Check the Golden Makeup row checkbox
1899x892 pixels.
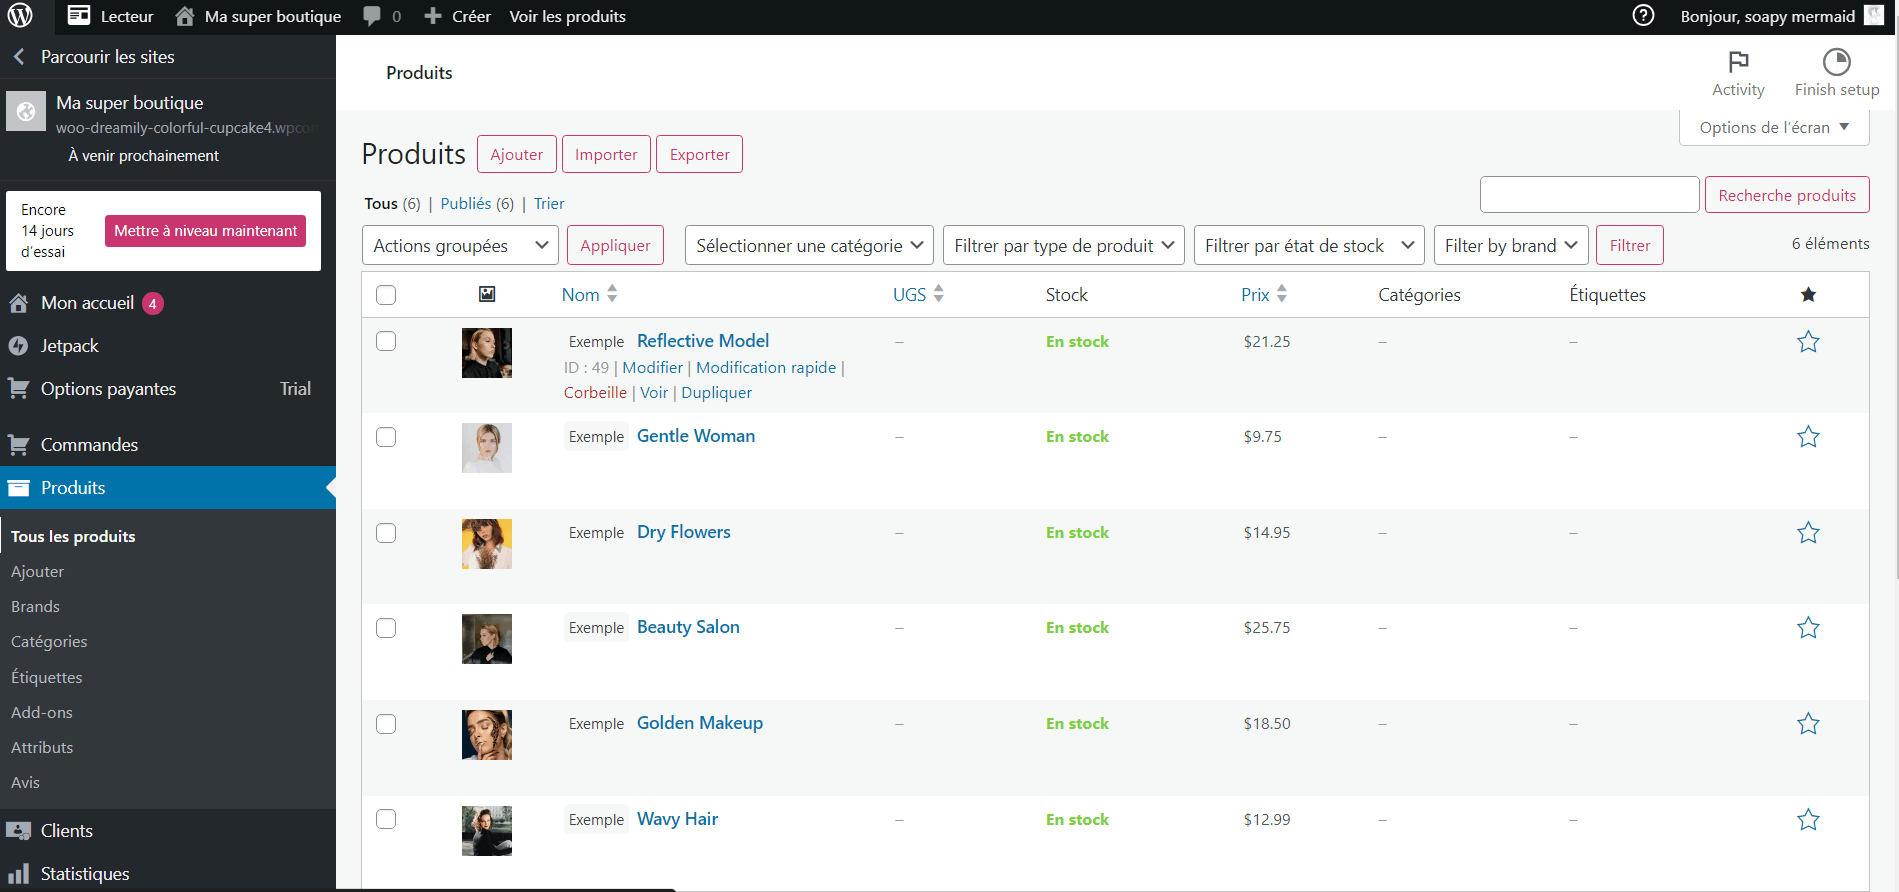386,724
